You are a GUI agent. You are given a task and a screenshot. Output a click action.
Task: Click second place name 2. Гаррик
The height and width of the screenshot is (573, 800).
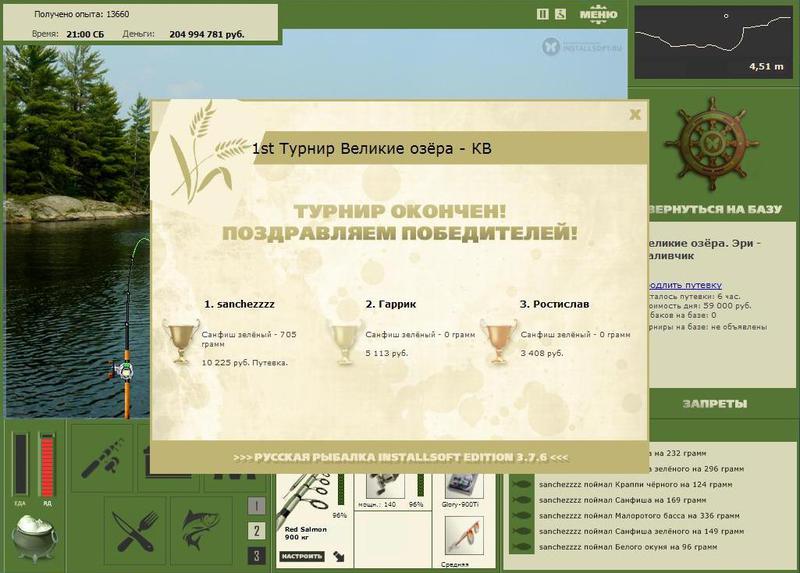[x=391, y=304]
